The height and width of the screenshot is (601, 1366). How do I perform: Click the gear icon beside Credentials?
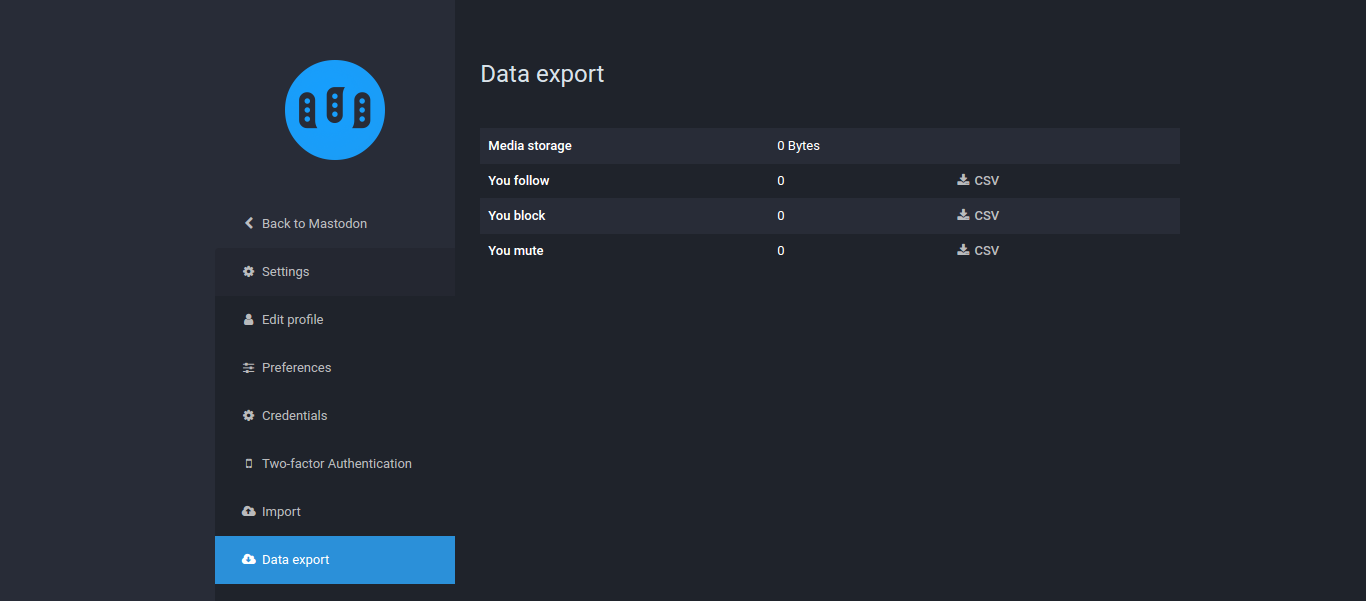[x=249, y=416]
